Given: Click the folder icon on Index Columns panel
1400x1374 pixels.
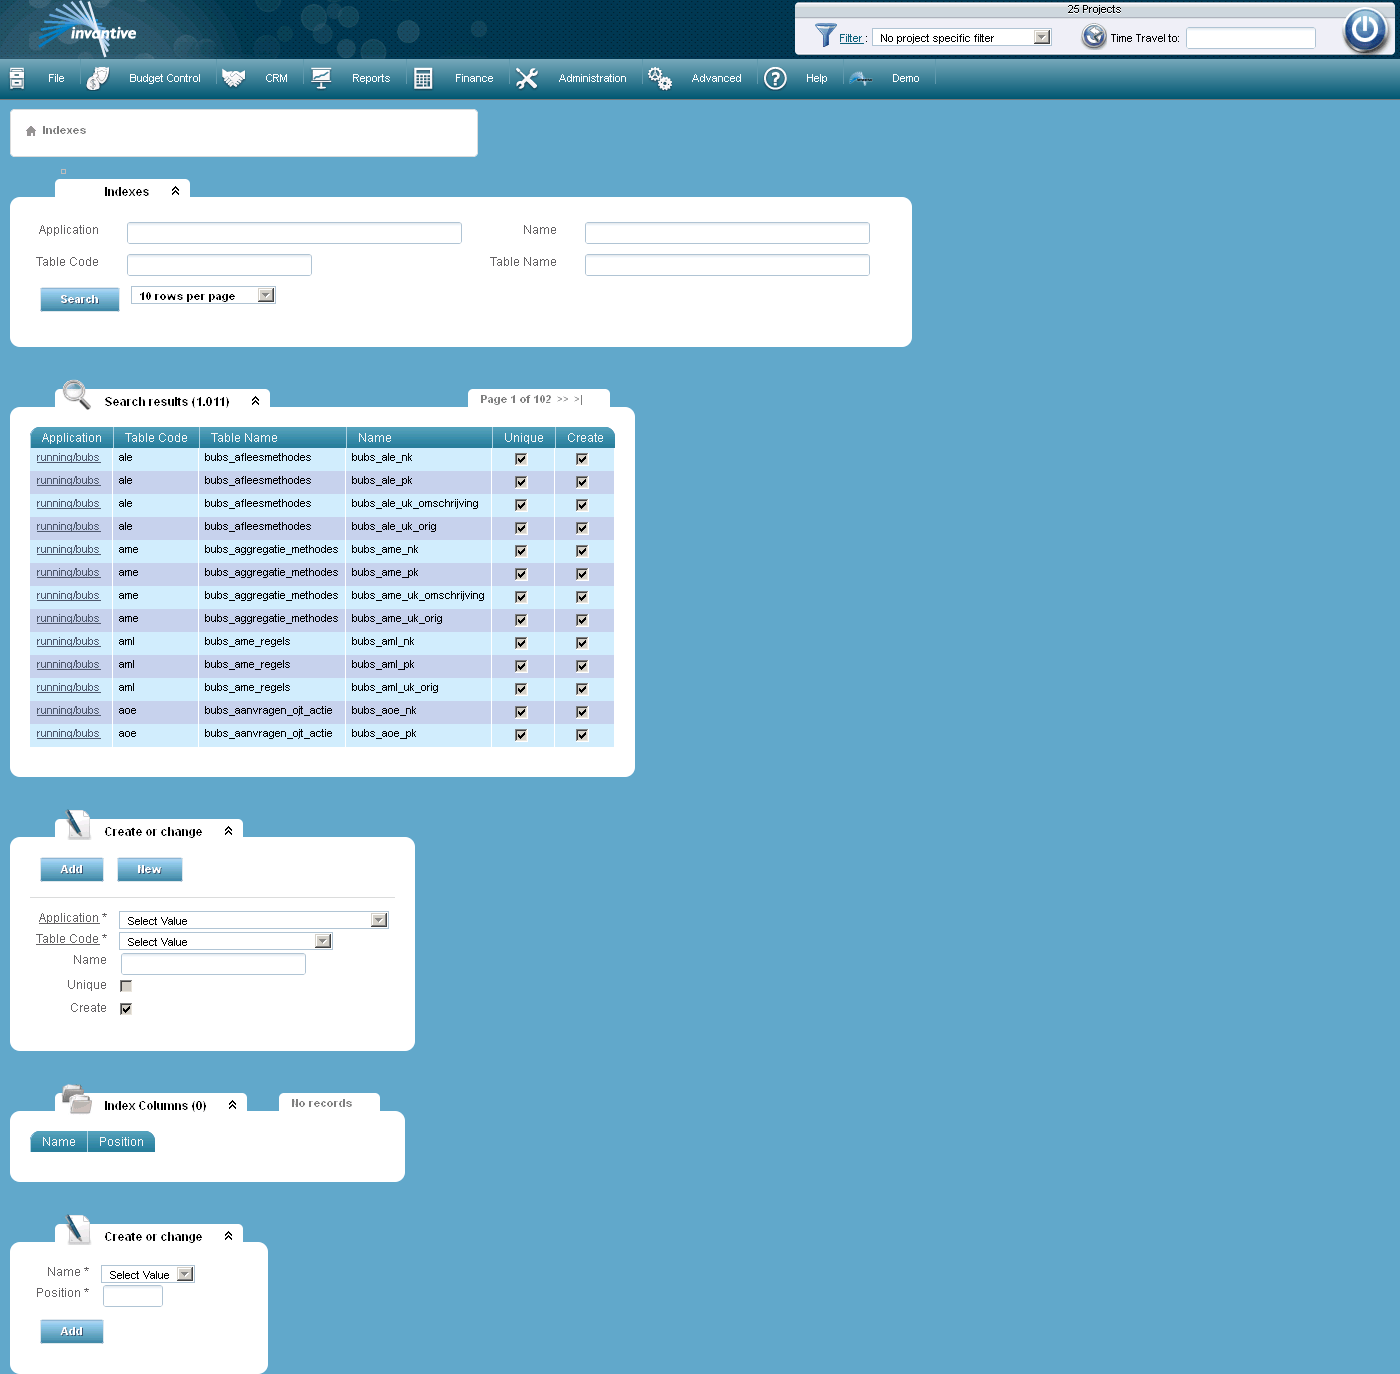Looking at the screenshot, I should (78, 1098).
